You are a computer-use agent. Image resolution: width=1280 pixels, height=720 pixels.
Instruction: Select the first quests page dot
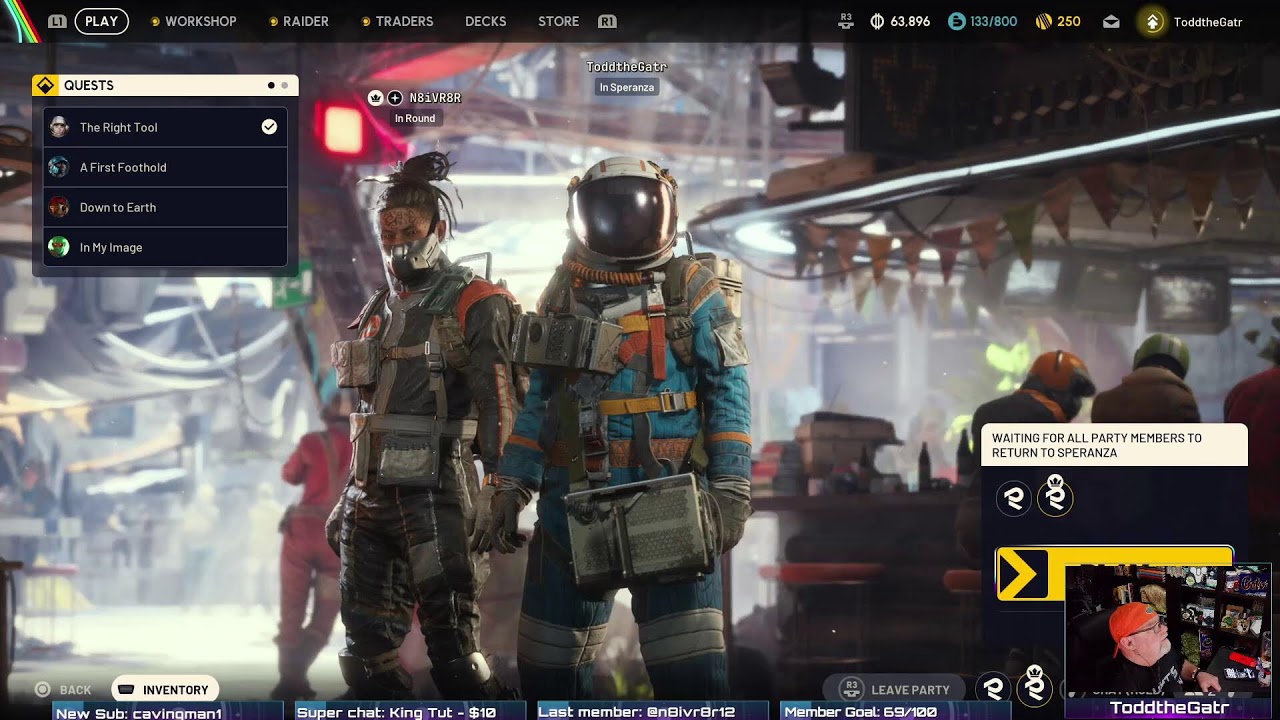tap(271, 86)
